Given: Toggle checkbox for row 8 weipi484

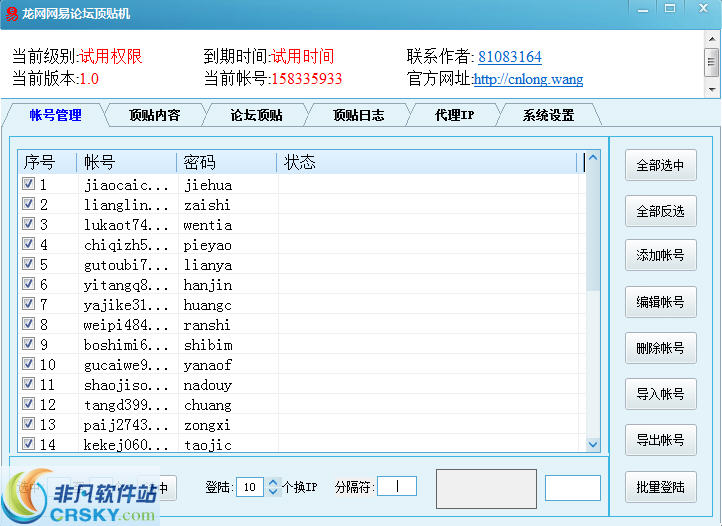Looking at the screenshot, I should [x=28, y=324].
